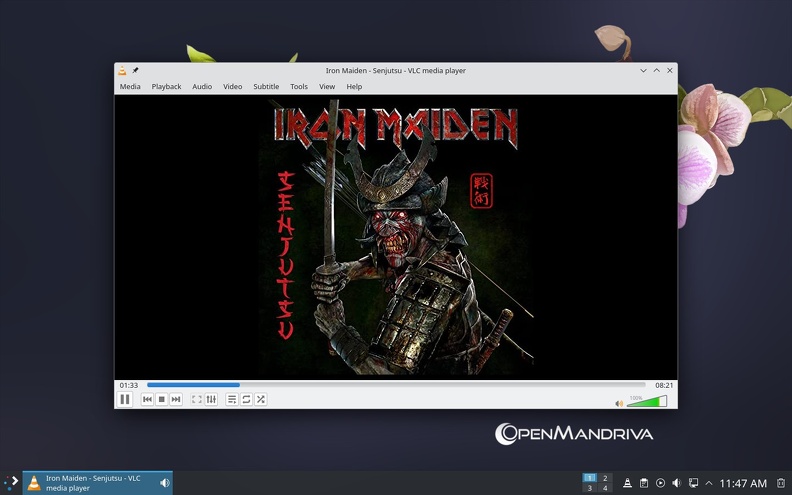Switch to virtual desktop 4
792x495 pixels.
coord(605,488)
